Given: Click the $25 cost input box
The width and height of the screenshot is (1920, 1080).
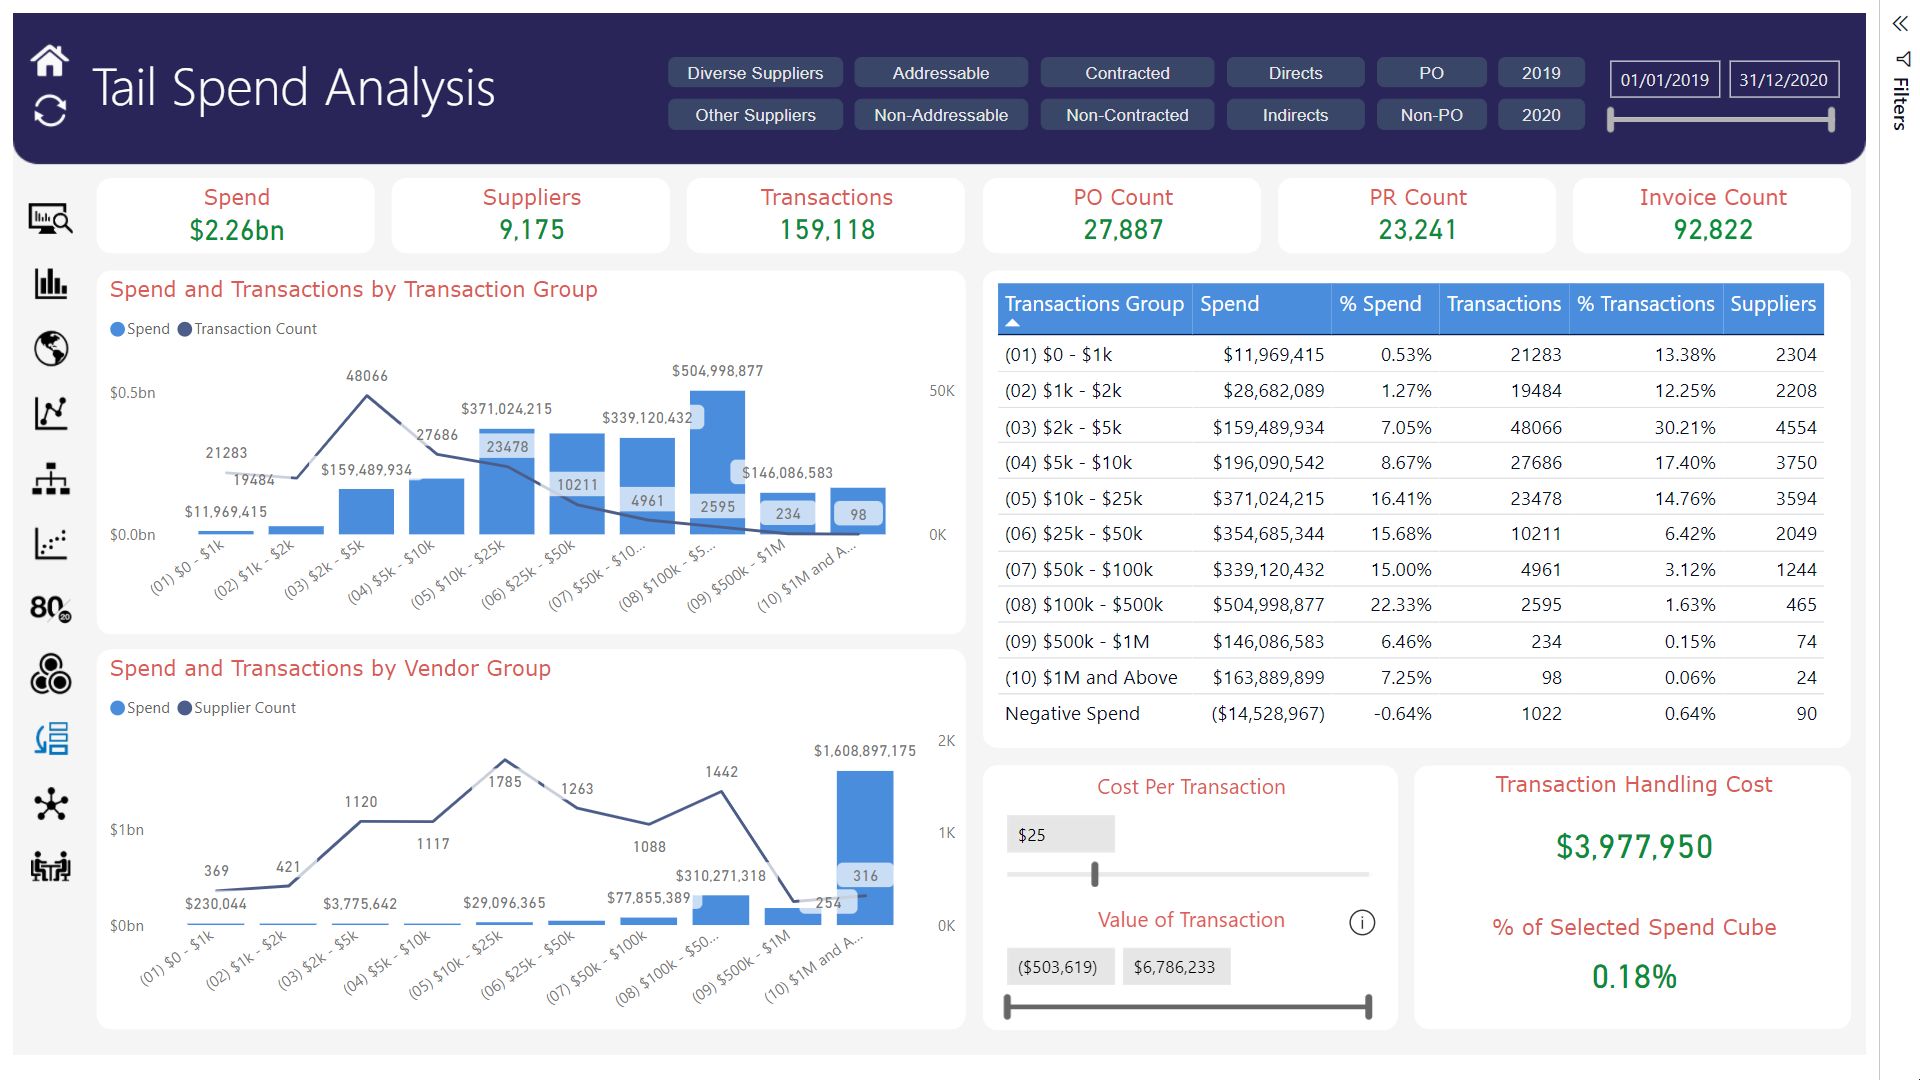Looking at the screenshot, I should 1060,834.
